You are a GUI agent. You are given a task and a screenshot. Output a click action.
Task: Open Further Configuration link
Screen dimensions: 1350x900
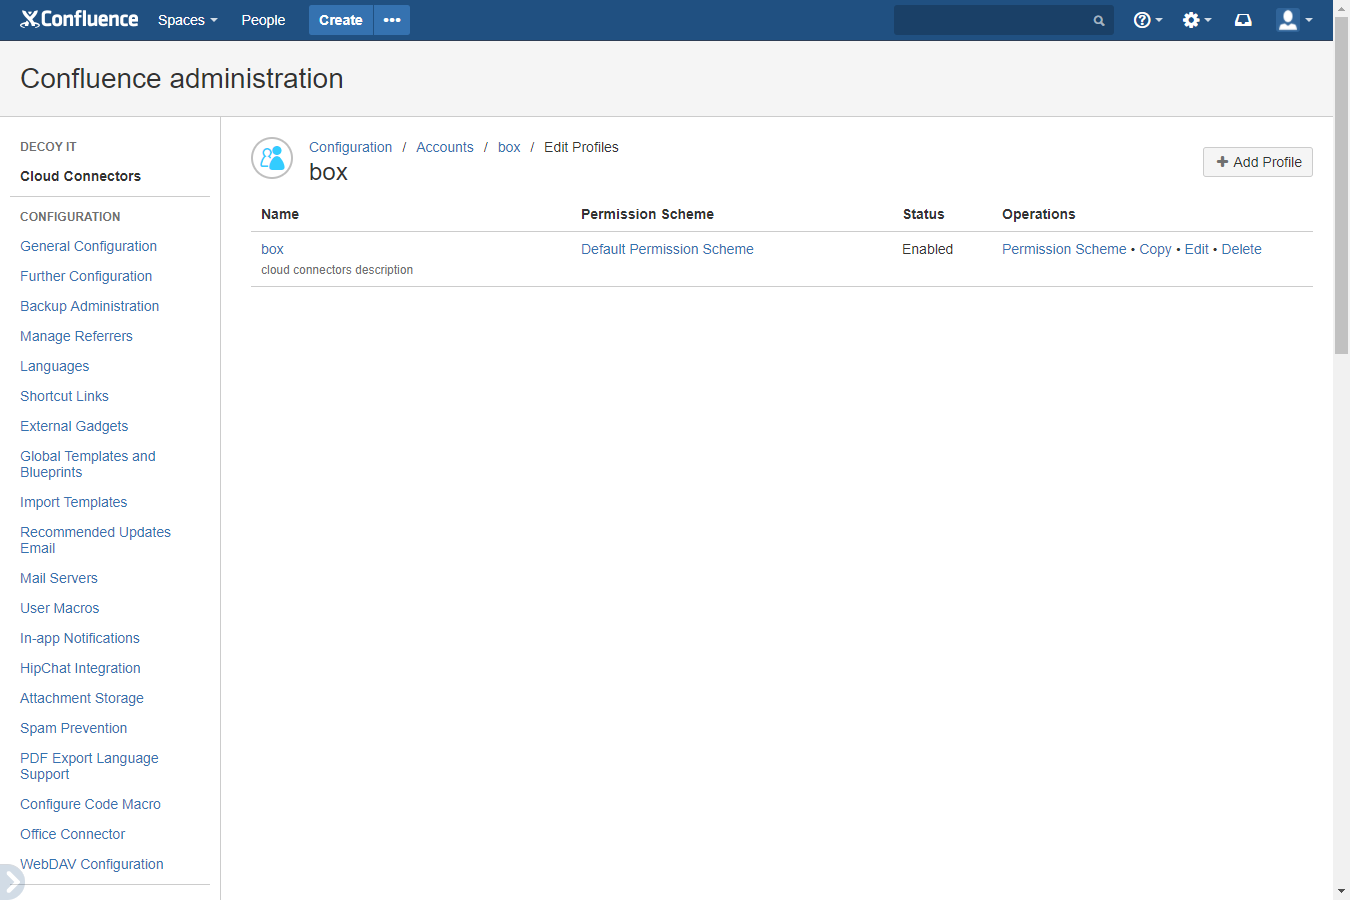pos(86,276)
